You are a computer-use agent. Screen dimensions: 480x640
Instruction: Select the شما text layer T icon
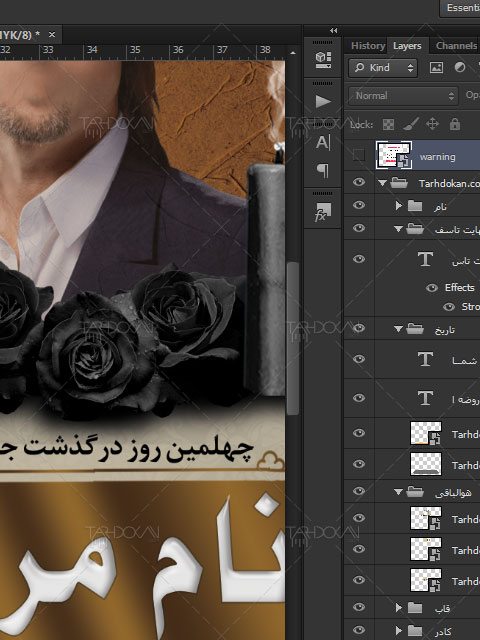coord(425,359)
